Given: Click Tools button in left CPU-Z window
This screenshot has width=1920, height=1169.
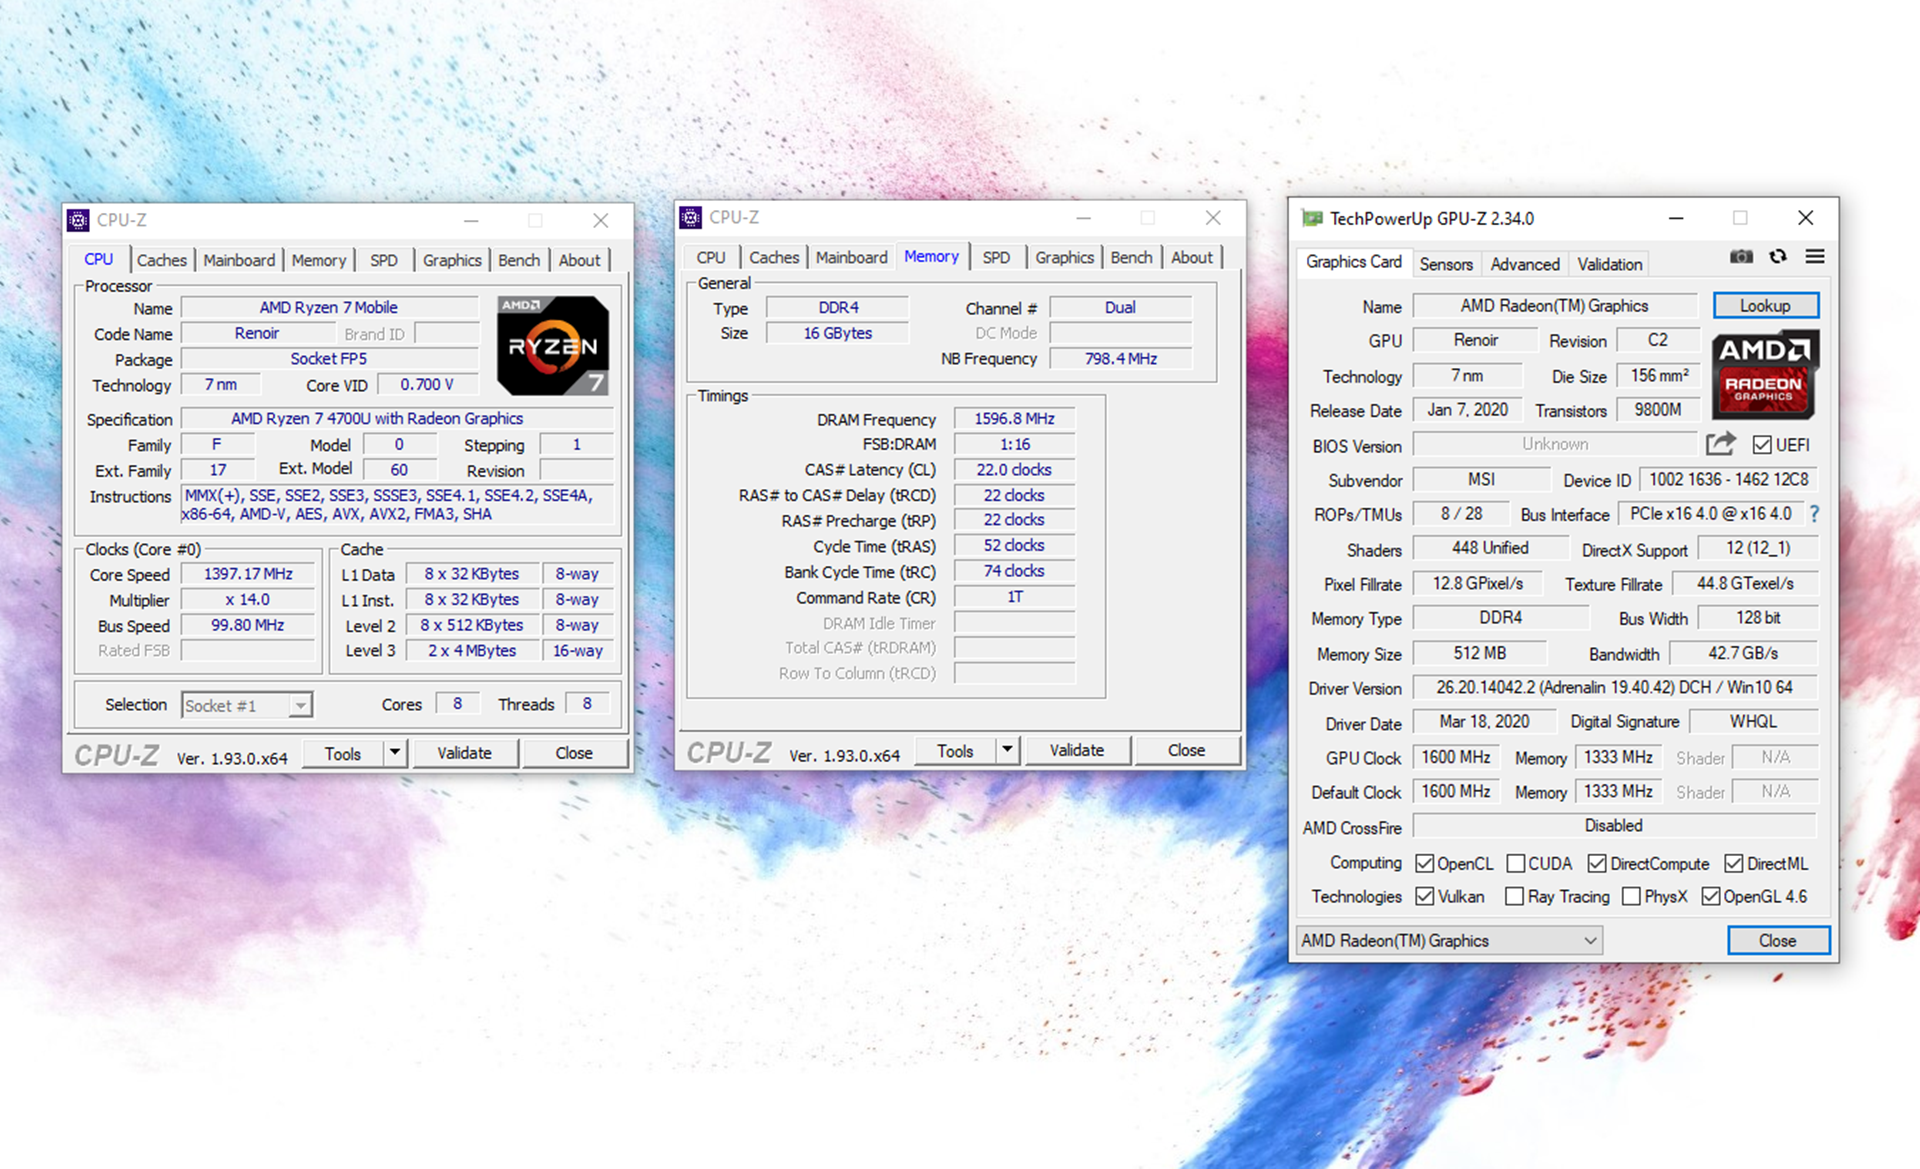Looking at the screenshot, I should coord(343,753).
